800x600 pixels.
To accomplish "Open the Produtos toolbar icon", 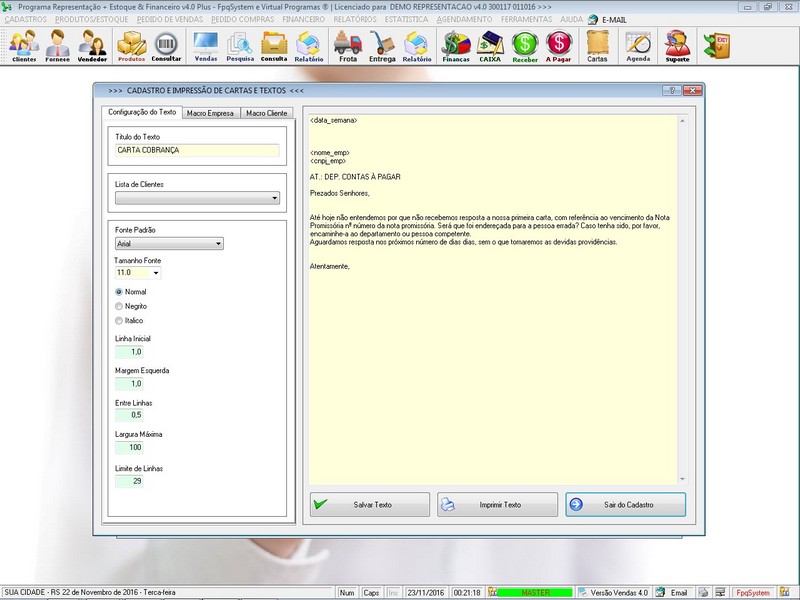I will click(131, 45).
